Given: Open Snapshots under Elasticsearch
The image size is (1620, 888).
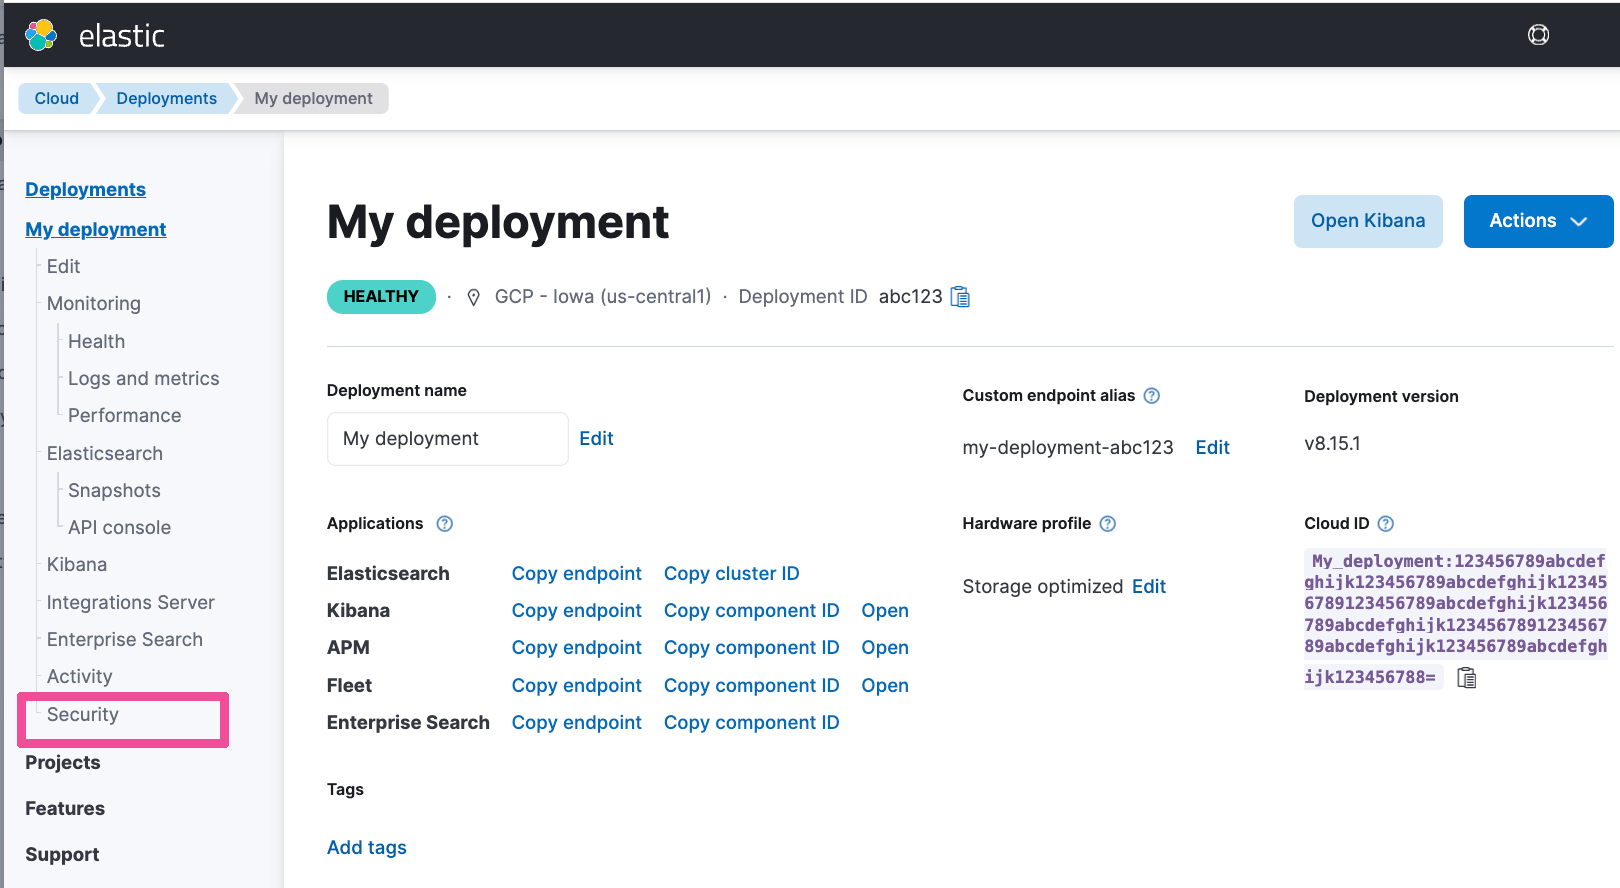Looking at the screenshot, I should (114, 491).
